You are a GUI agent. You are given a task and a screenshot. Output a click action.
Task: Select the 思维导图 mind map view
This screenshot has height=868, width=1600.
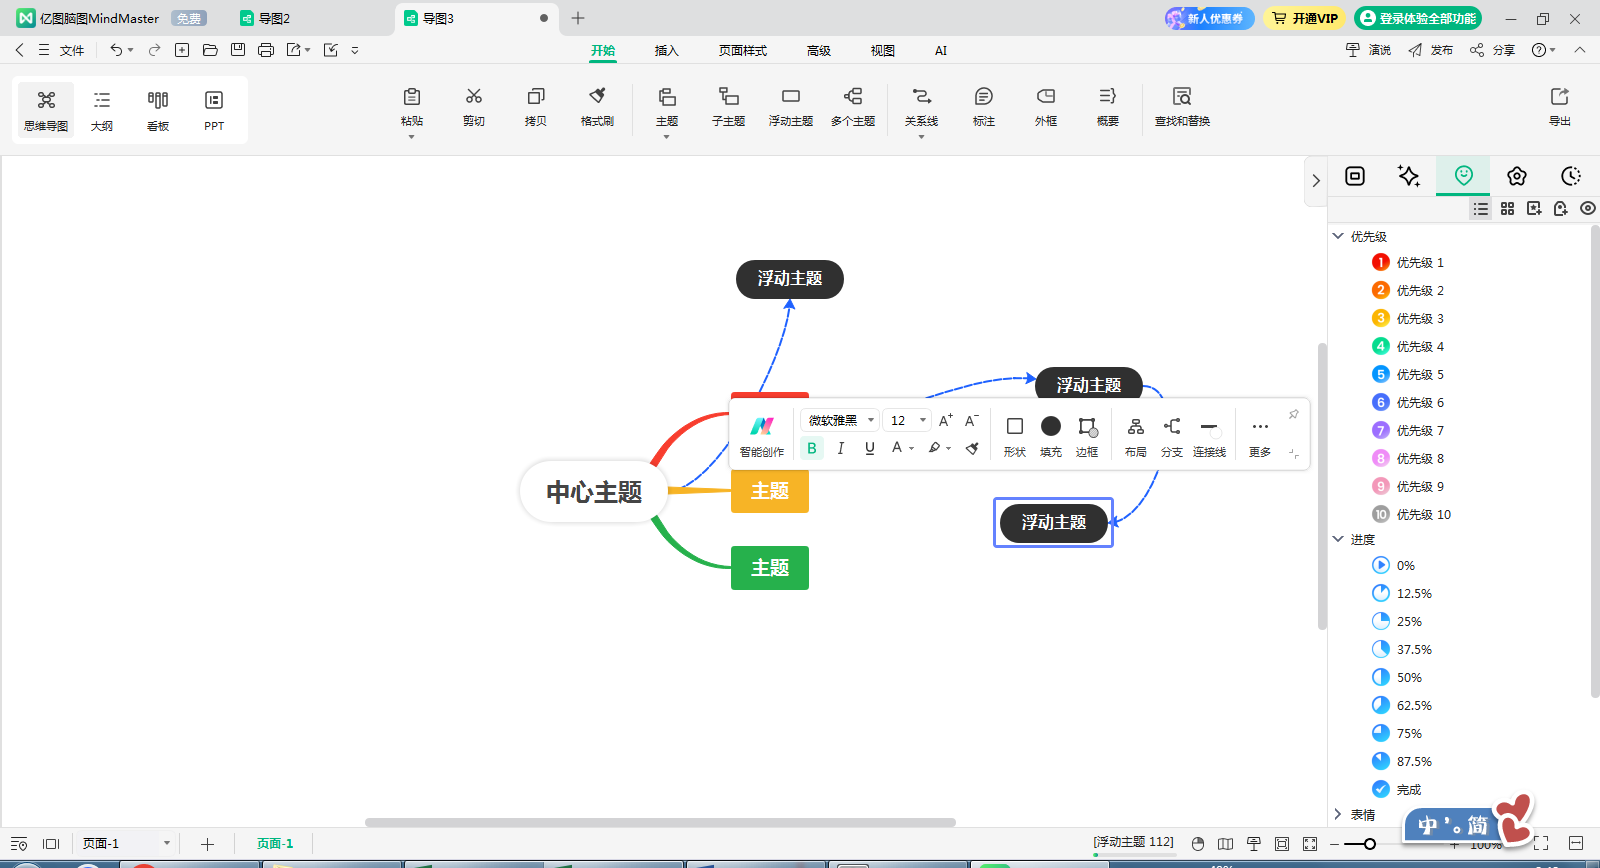tap(46, 110)
